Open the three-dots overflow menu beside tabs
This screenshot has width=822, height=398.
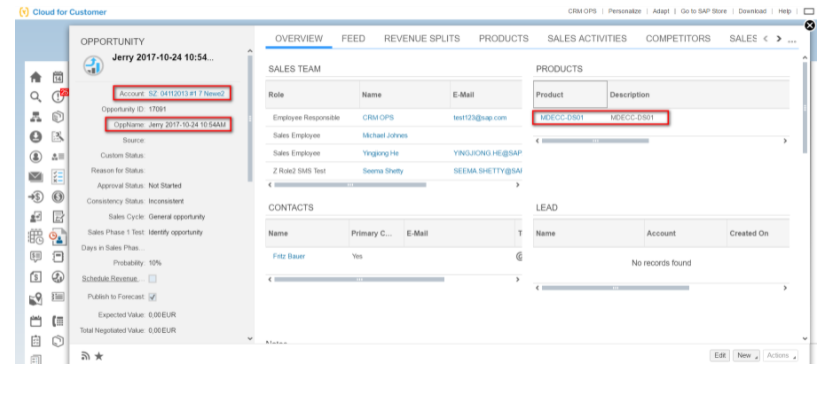tap(792, 40)
